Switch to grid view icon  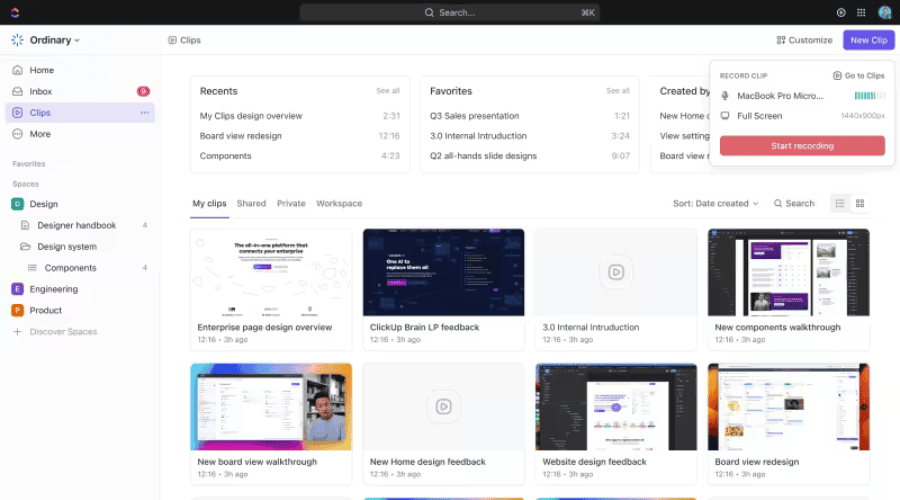(x=860, y=203)
